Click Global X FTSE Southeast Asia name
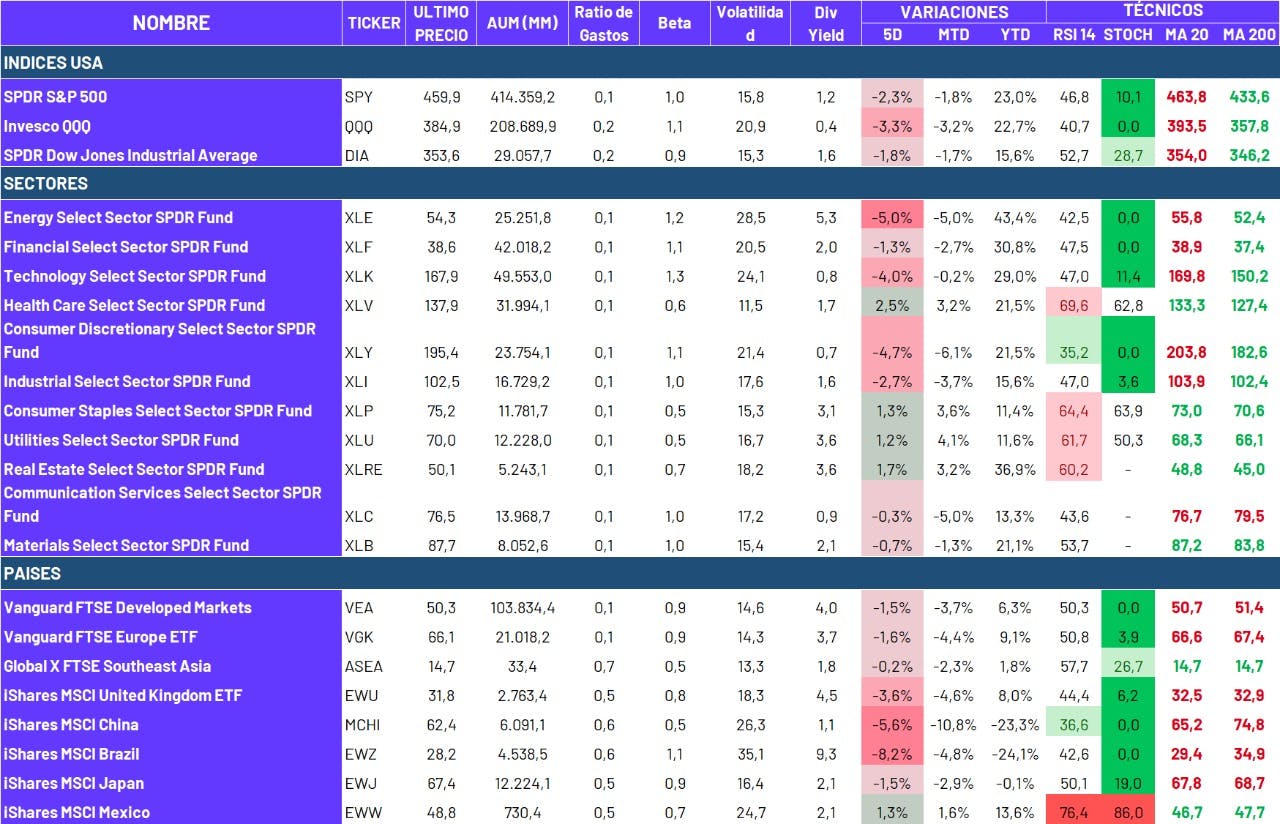Screen dimensions: 1280x824 [x=107, y=666]
